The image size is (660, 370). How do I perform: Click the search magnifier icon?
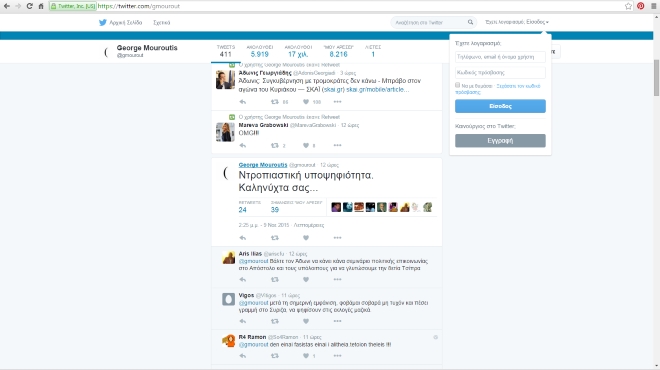click(x=470, y=22)
